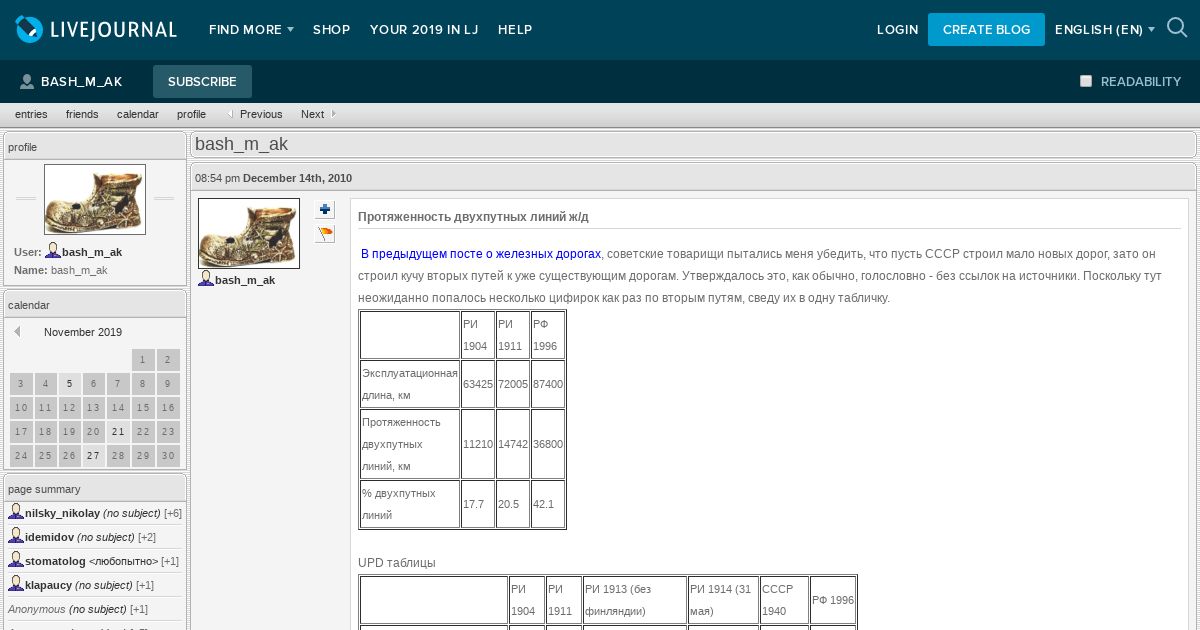Click the user head icon in profile box
Image resolution: width=1200 pixels, height=630 pixels.
pos(53,251)
